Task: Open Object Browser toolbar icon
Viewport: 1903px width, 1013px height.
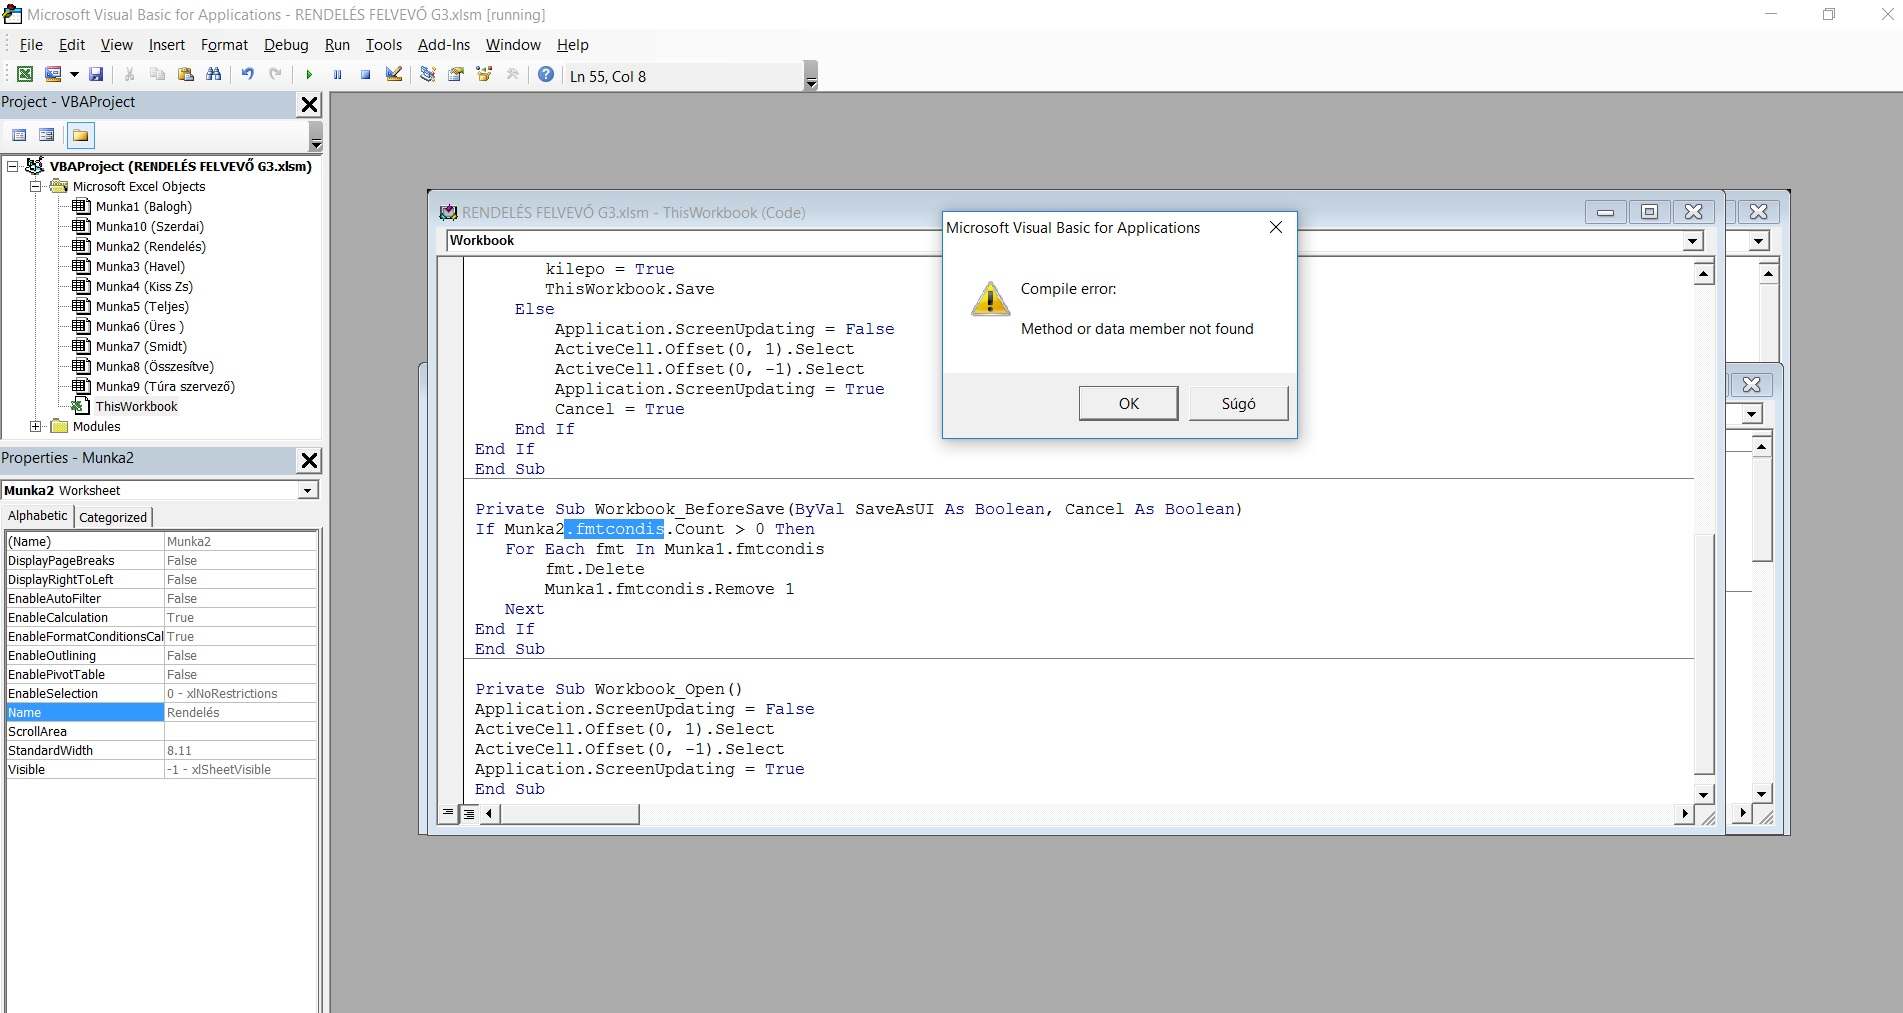Action: coord(484,75)
